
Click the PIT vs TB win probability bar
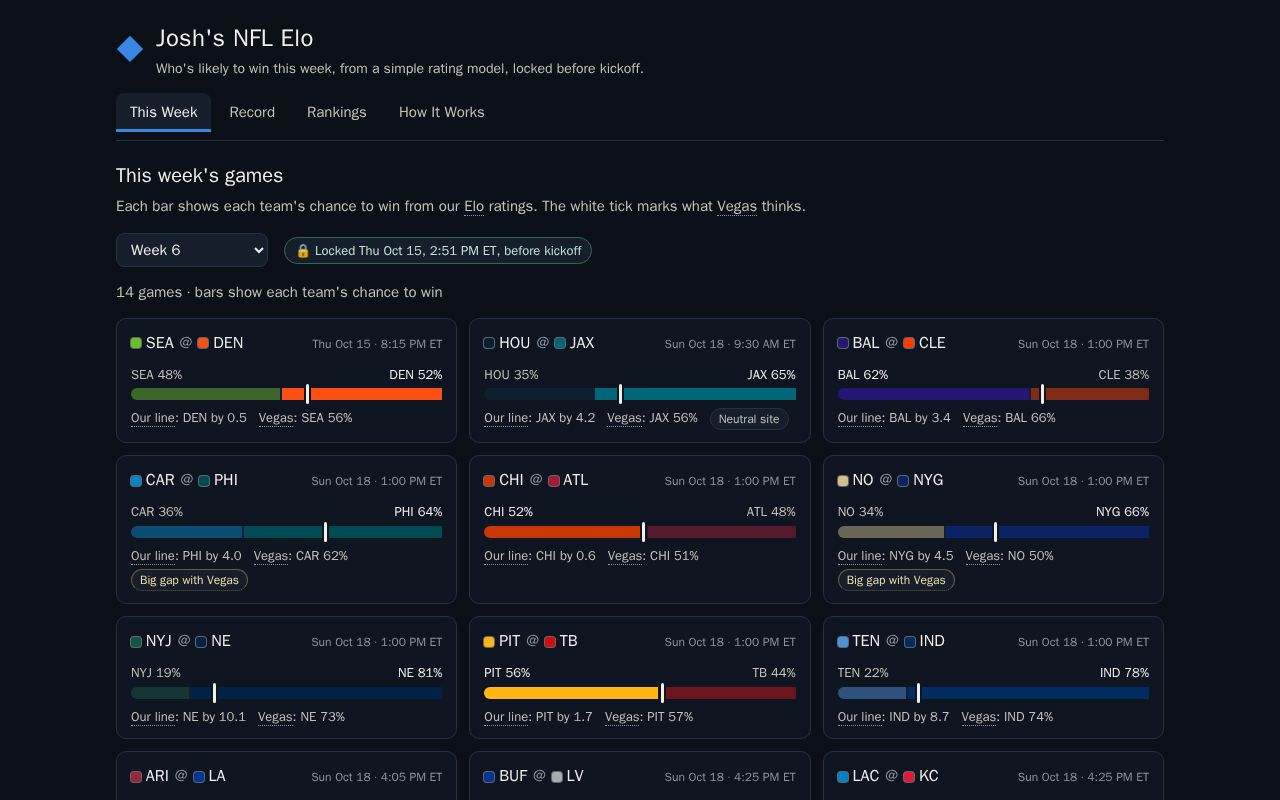point(640,693)
